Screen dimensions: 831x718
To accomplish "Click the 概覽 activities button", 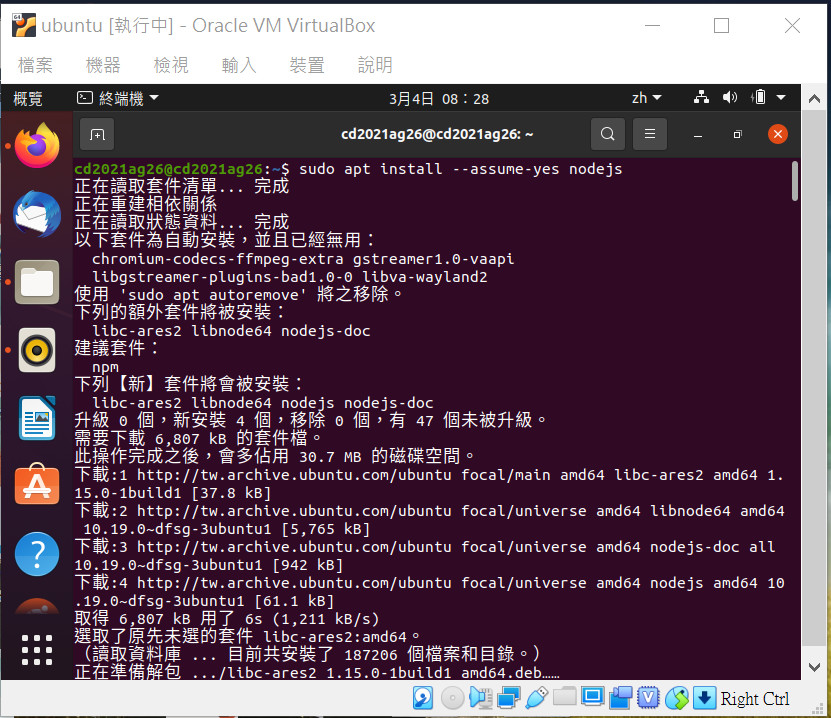I will pyautogui.click(x=28, y=99).
